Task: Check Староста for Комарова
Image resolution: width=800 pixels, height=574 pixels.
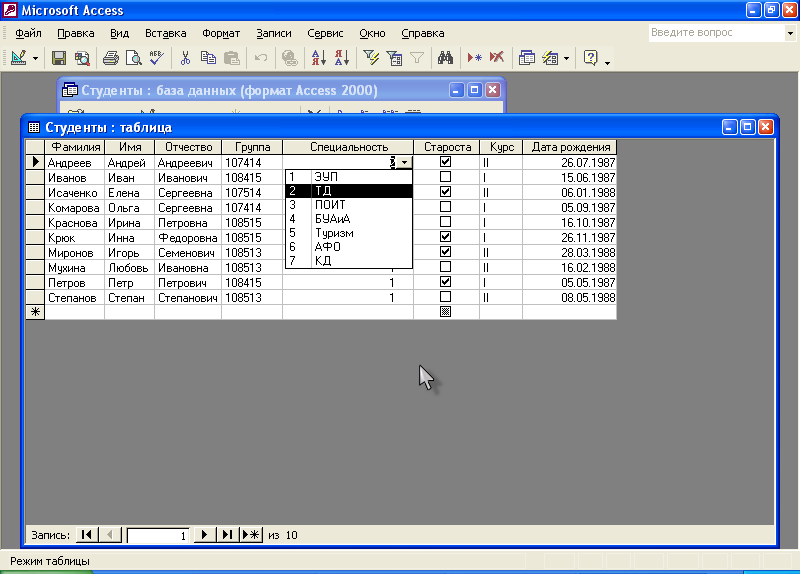Action: [445, 207]
